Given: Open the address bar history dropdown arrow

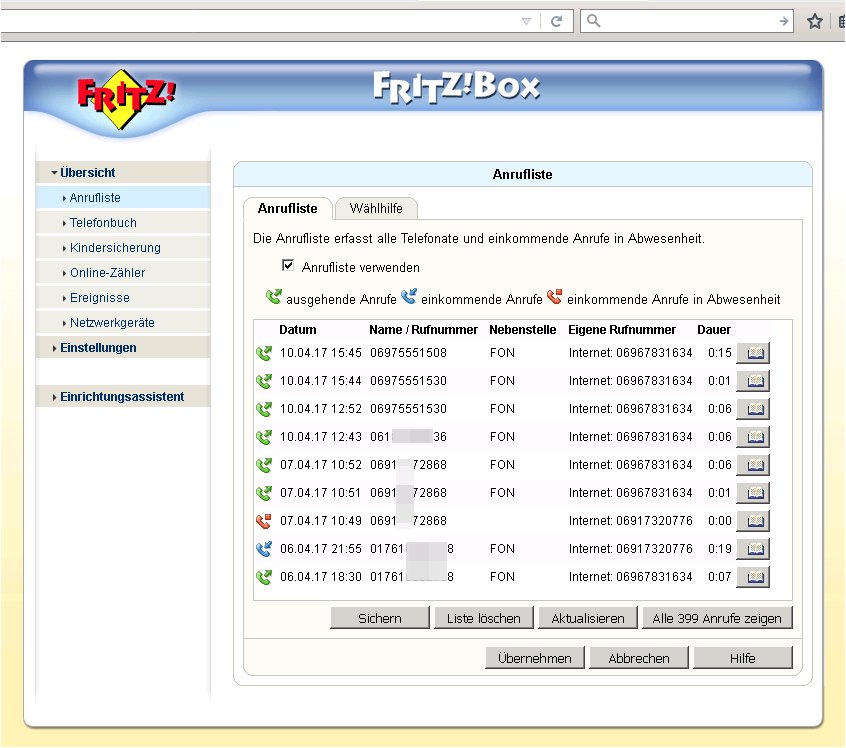Looking at the screenshot, I should point(527,22).
